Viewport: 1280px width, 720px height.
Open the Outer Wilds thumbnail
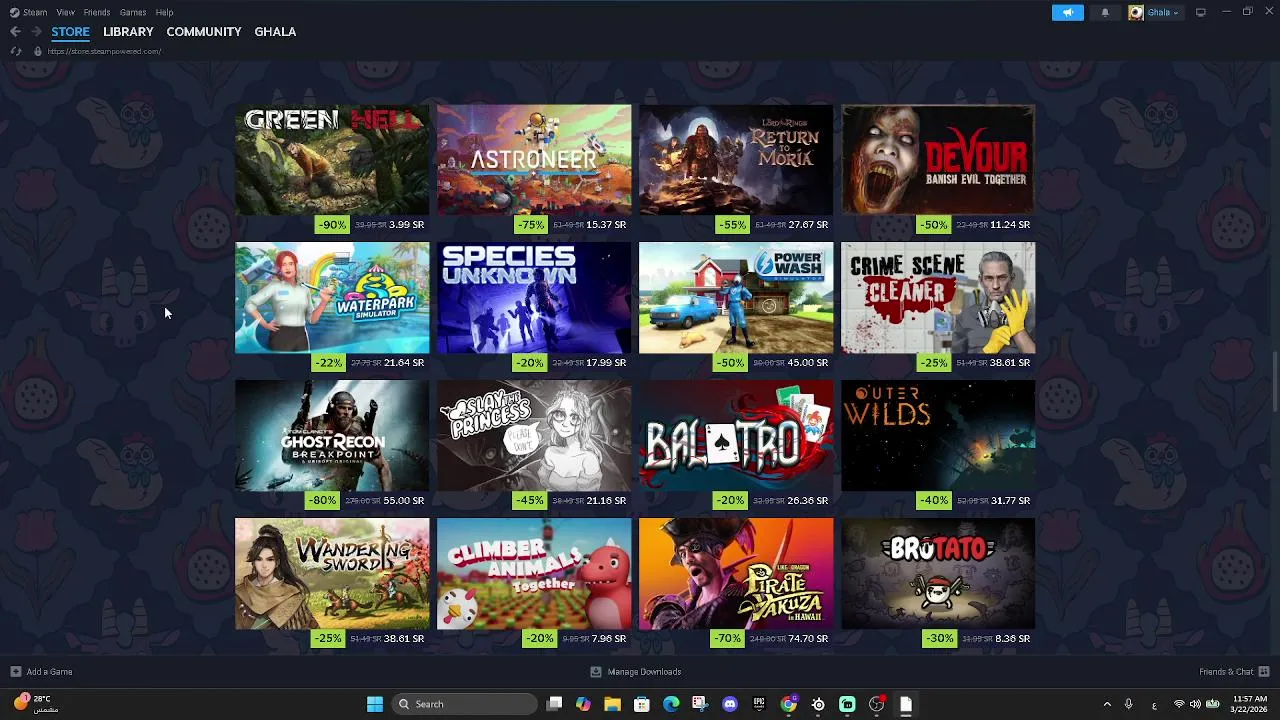point(938,436)
